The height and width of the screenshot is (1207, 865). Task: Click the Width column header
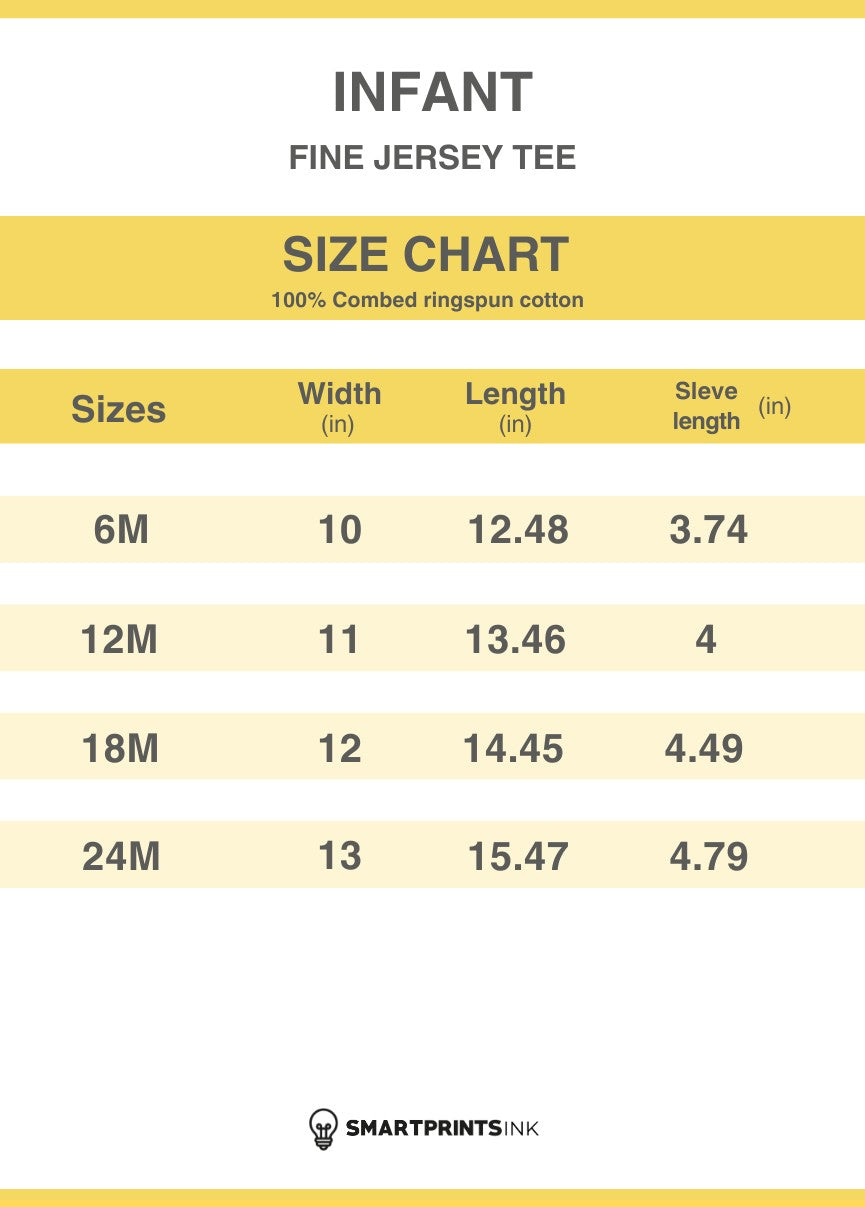[339, 405]
